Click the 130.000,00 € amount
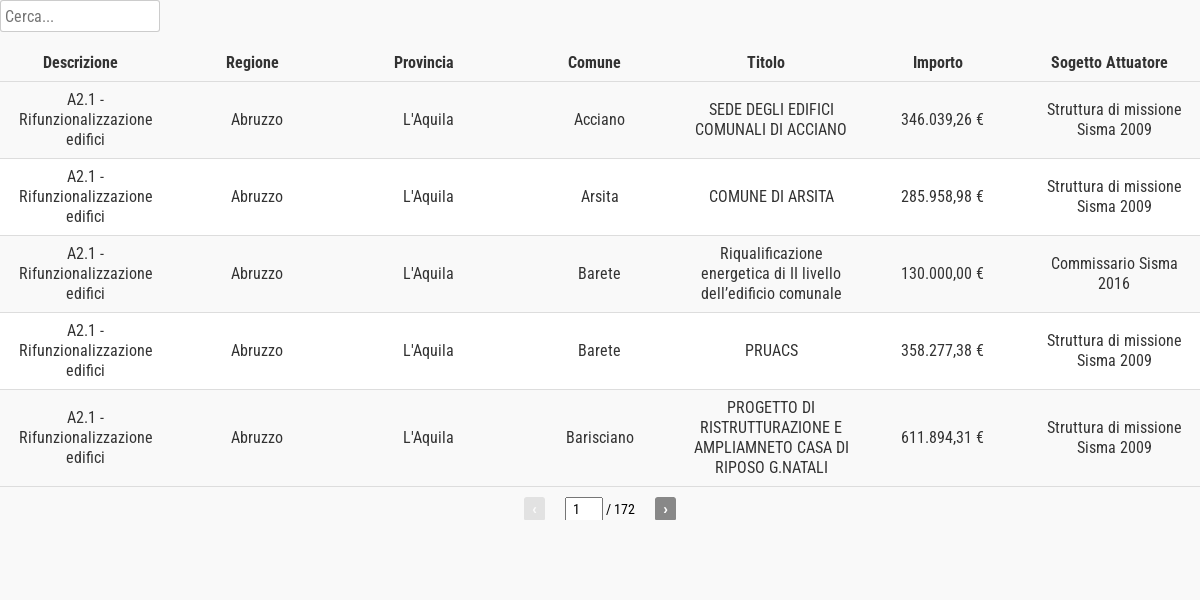The height and width of the screenshot is (600, 1200). 942,274
